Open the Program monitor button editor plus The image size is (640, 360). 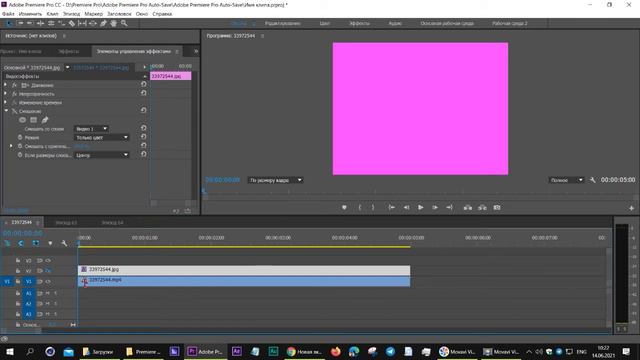click(631, 208)
